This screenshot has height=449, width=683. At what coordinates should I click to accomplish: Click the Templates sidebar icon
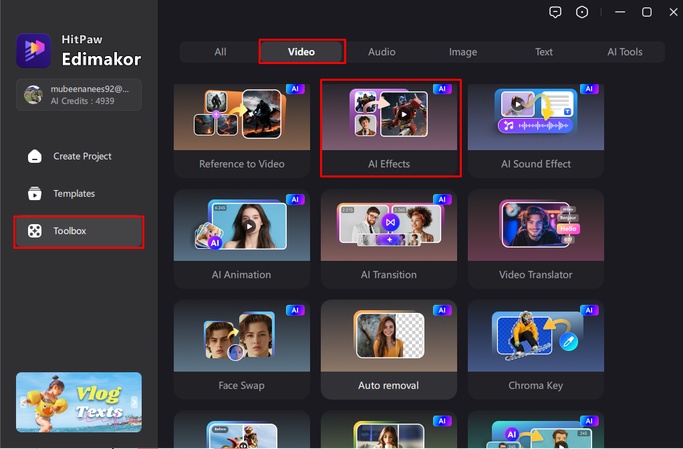point(35,194)
